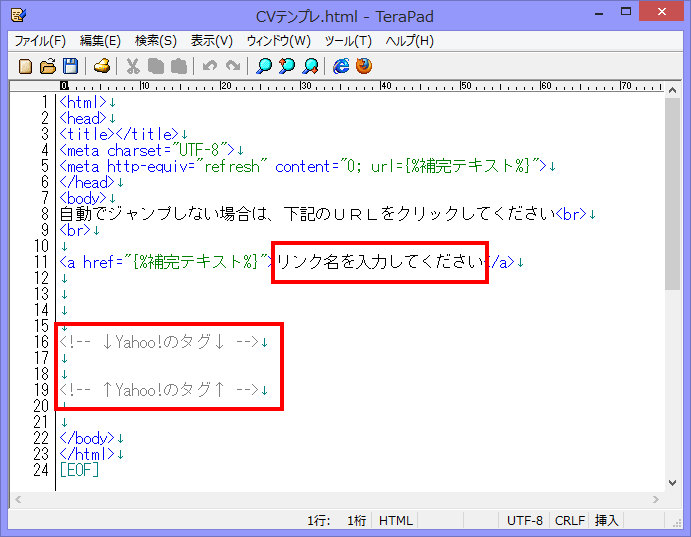Click the HTML mode status bar entry
This screenshot has width=691, height=537.
point(395,521)
